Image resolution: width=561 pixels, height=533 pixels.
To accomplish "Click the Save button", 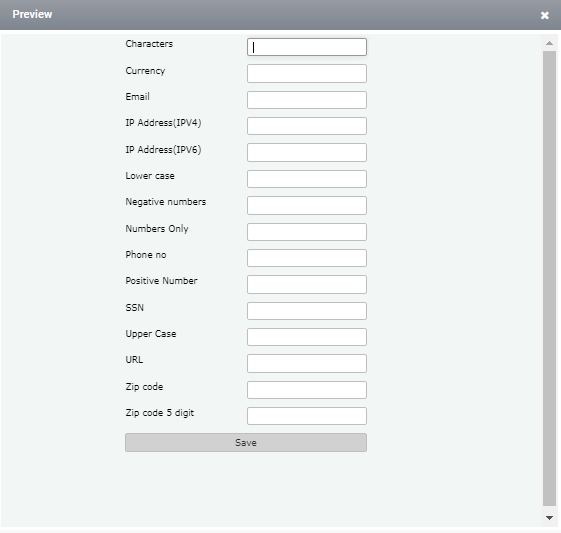I will click(246, 442).
